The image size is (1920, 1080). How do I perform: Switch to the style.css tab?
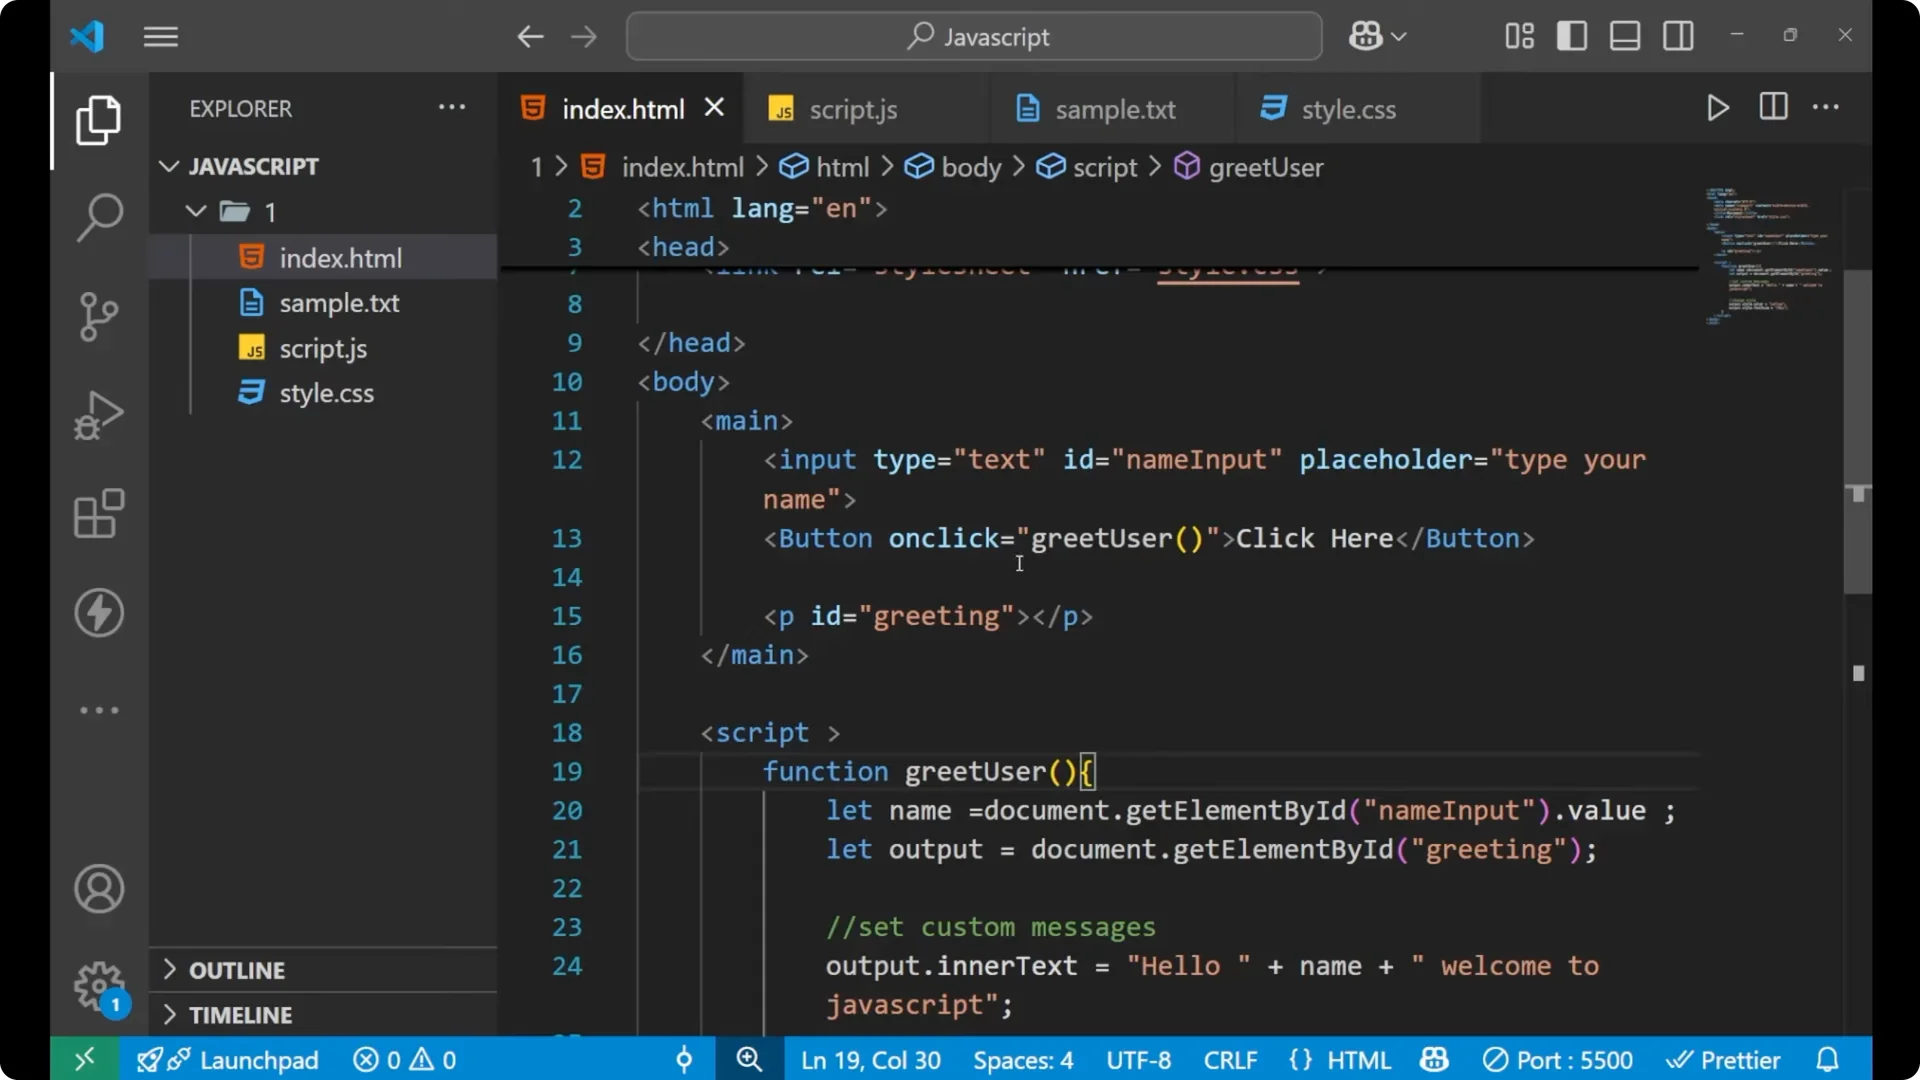click(1350, 109)
